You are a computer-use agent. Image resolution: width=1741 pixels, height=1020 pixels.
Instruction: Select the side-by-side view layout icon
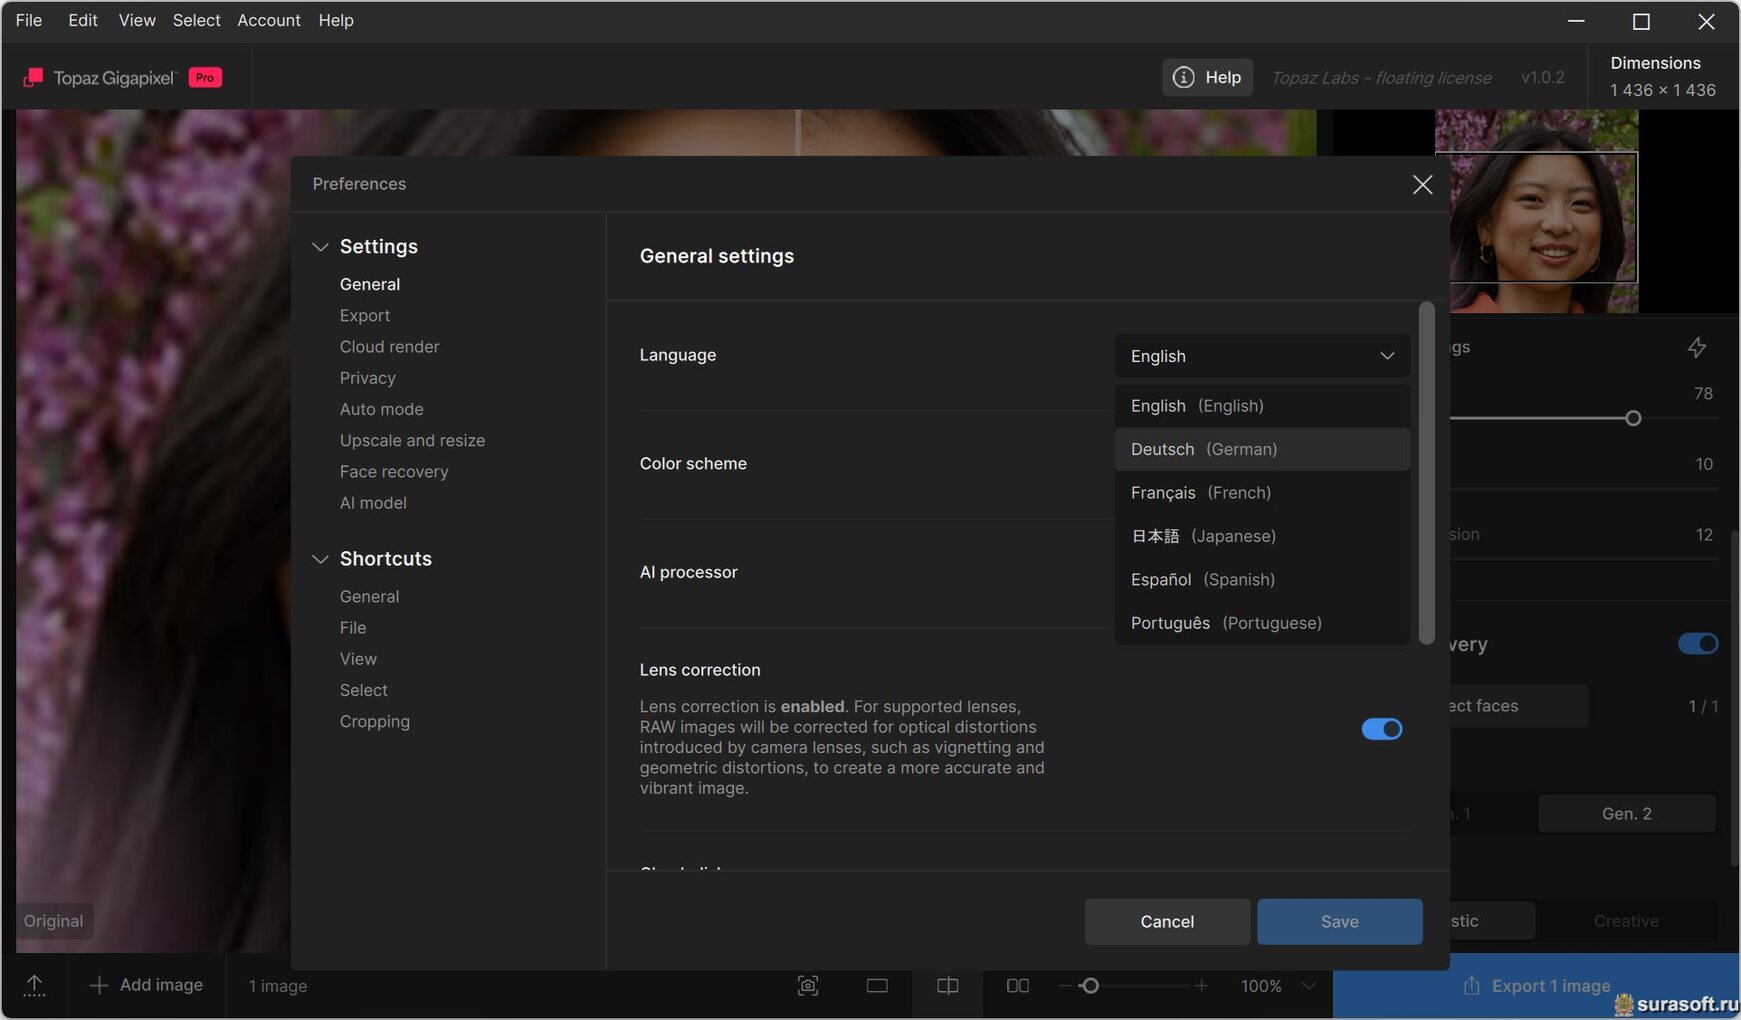(1017, 986)
